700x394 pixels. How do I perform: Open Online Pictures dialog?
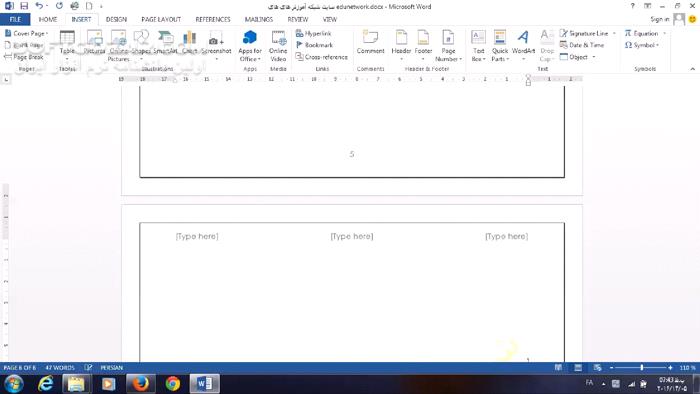[118, 46]
